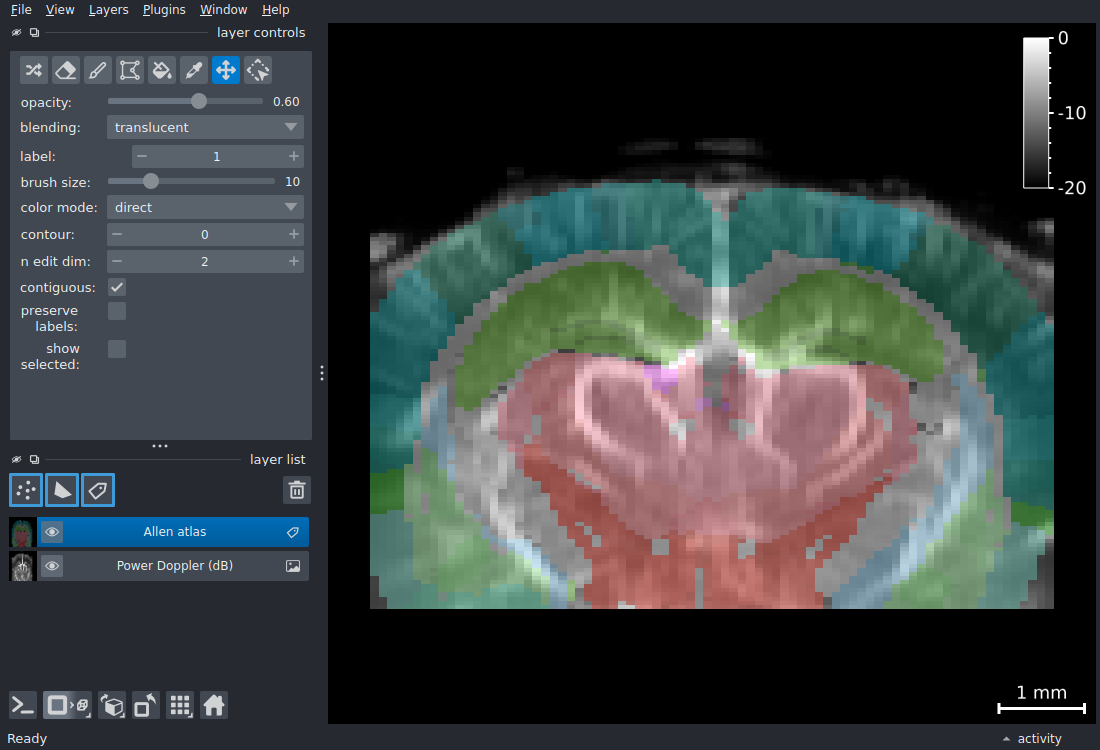Add a new points layer

pos(26,490)
